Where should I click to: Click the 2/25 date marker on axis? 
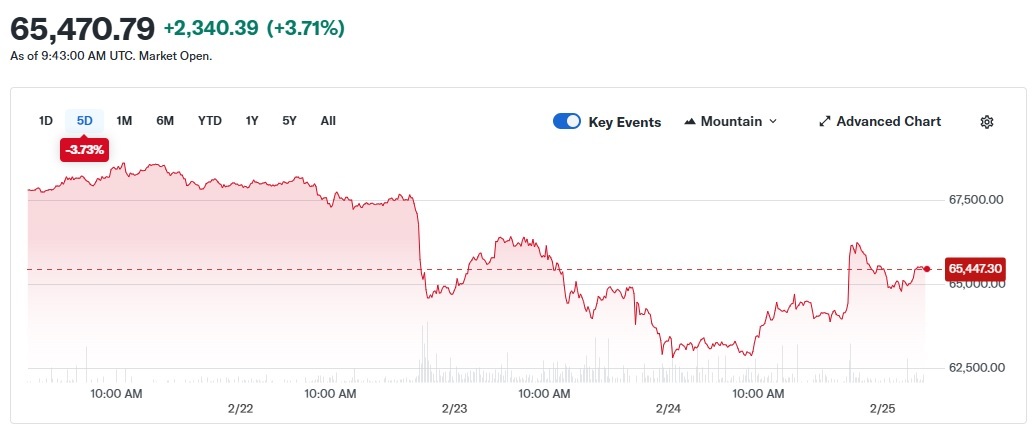point(882,409)
